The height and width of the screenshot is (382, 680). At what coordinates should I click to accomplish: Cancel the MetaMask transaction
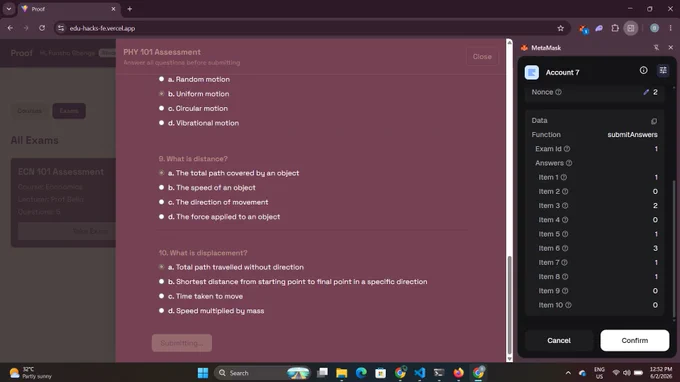click(559, 340)
